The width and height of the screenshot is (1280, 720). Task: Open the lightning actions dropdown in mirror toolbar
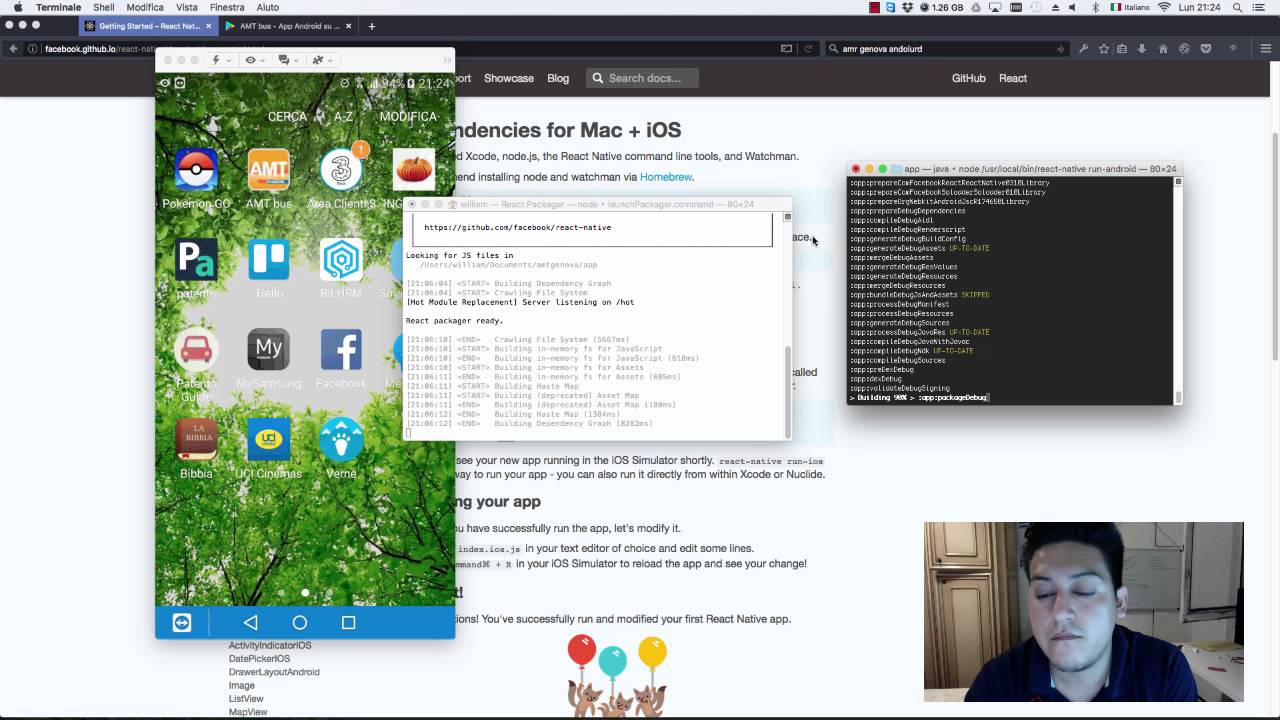219,60
